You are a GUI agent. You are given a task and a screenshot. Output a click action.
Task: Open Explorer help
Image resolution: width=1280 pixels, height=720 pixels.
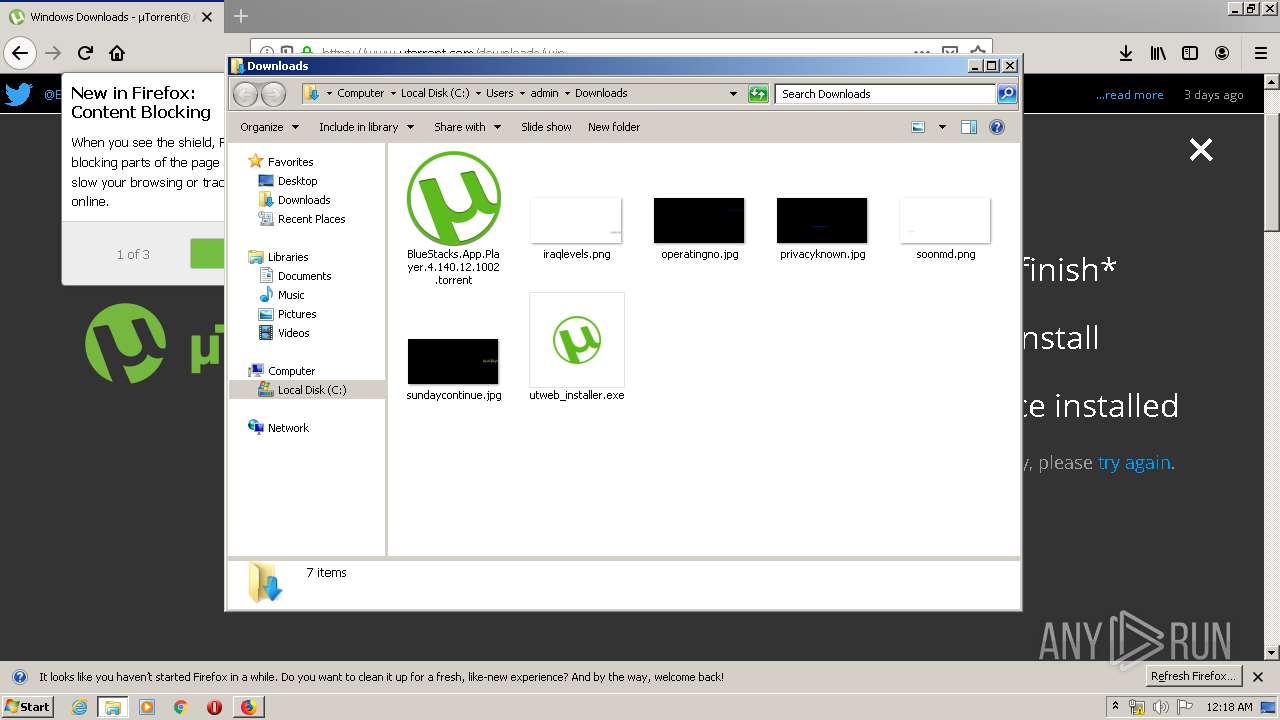pos(996,127)
